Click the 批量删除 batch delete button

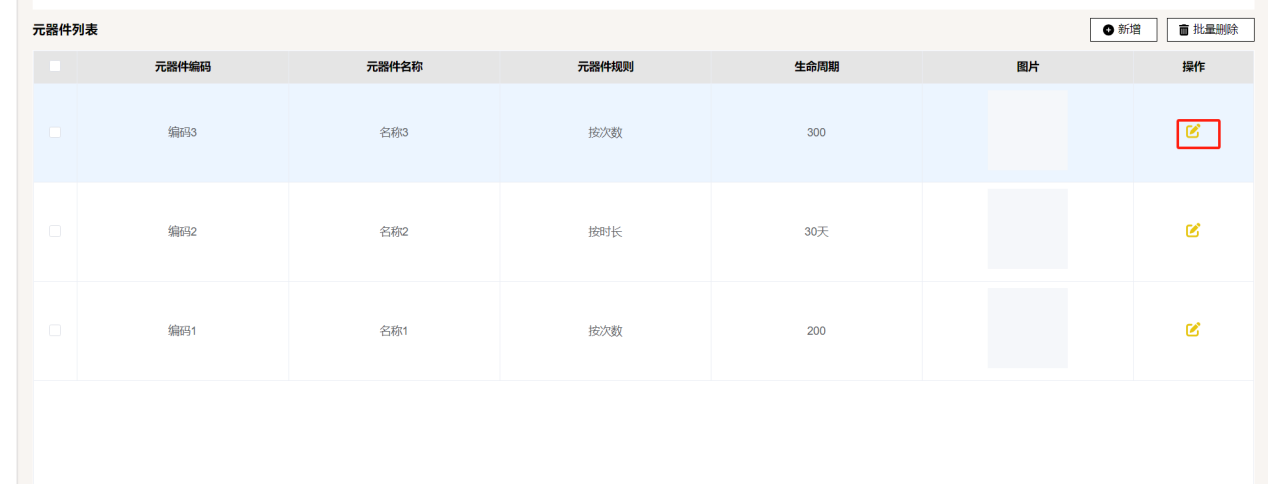point(1210,30)
